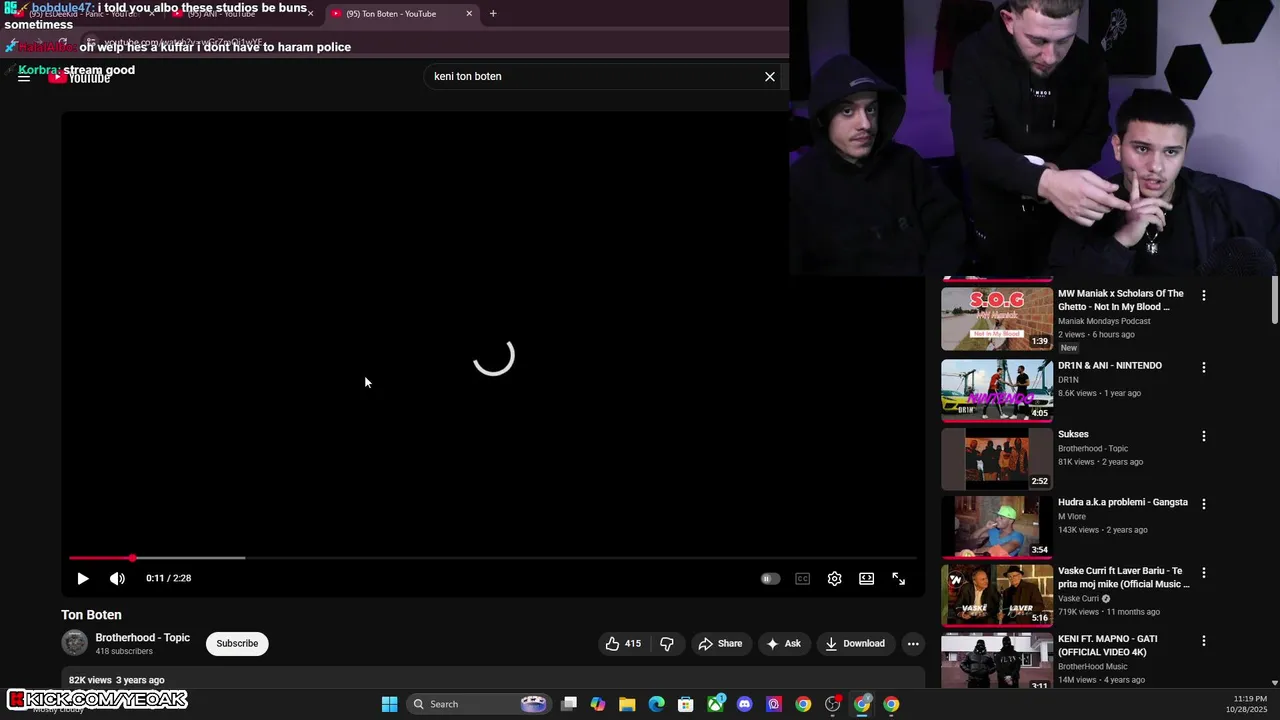Open Task View on the taskbar
Viewport: 1280px width, 720px height.
coord(569,704)
